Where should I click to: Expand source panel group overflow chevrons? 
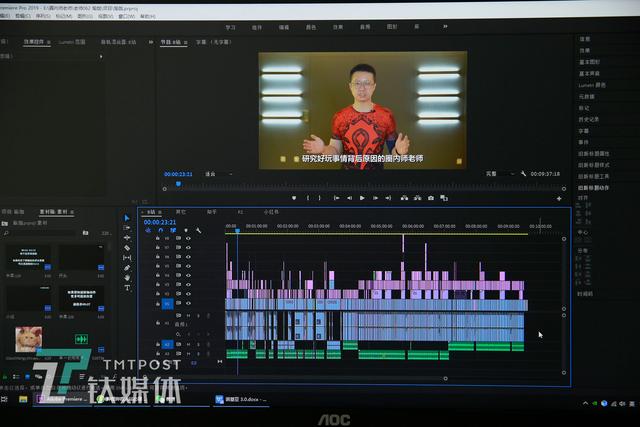pos(151,42)
